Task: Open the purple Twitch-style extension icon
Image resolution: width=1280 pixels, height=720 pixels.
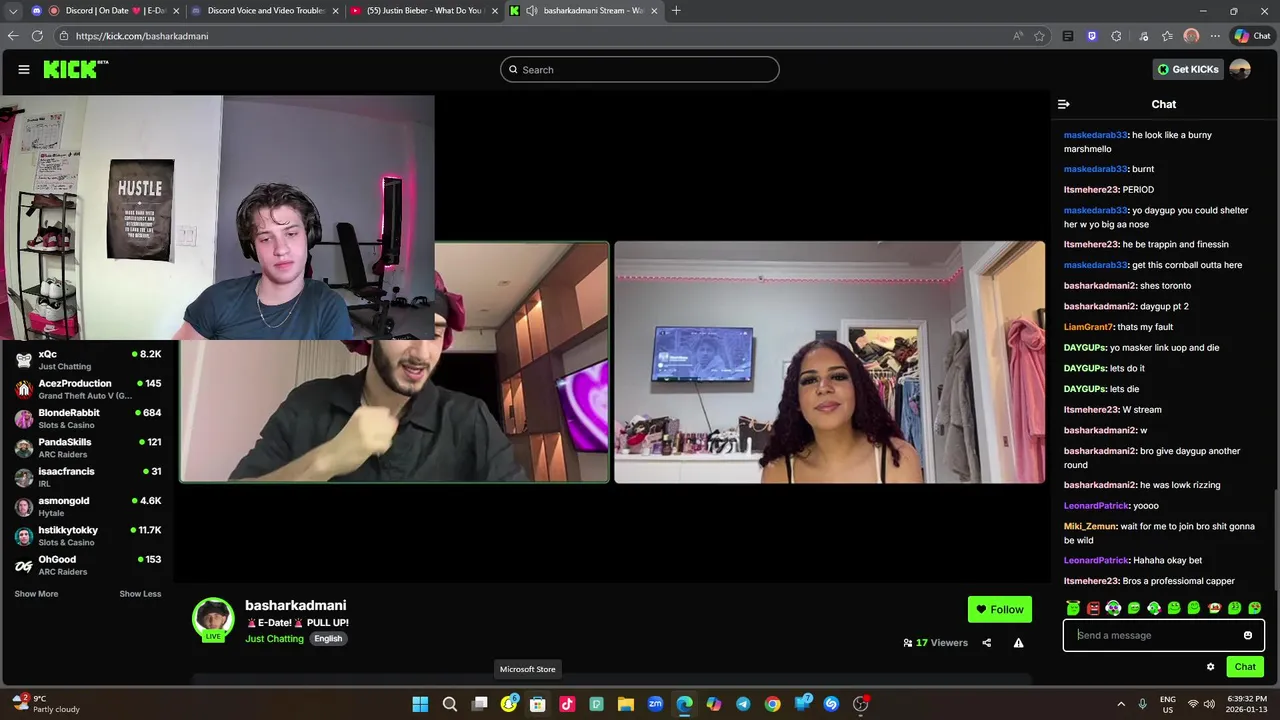Action: pyautogui.click(x=1092, y=36)
